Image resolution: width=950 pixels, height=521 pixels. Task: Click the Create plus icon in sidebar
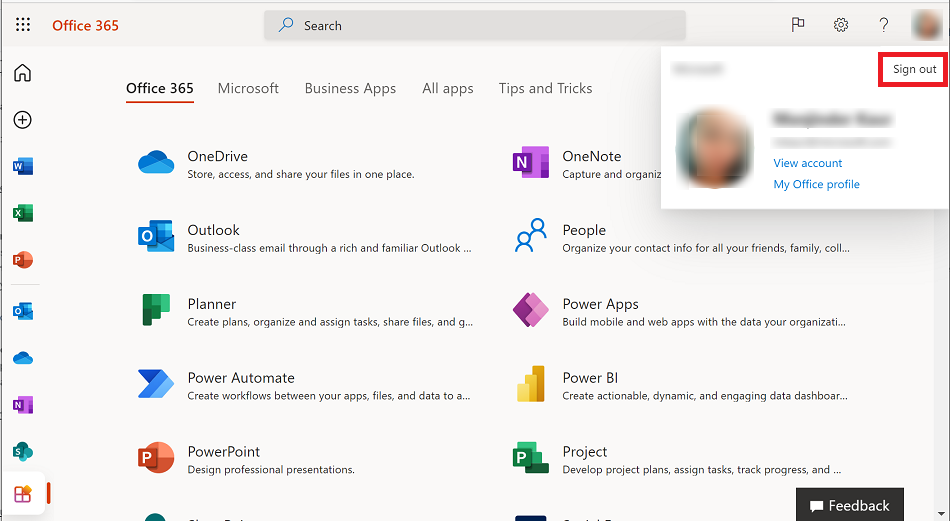point(22,120)
